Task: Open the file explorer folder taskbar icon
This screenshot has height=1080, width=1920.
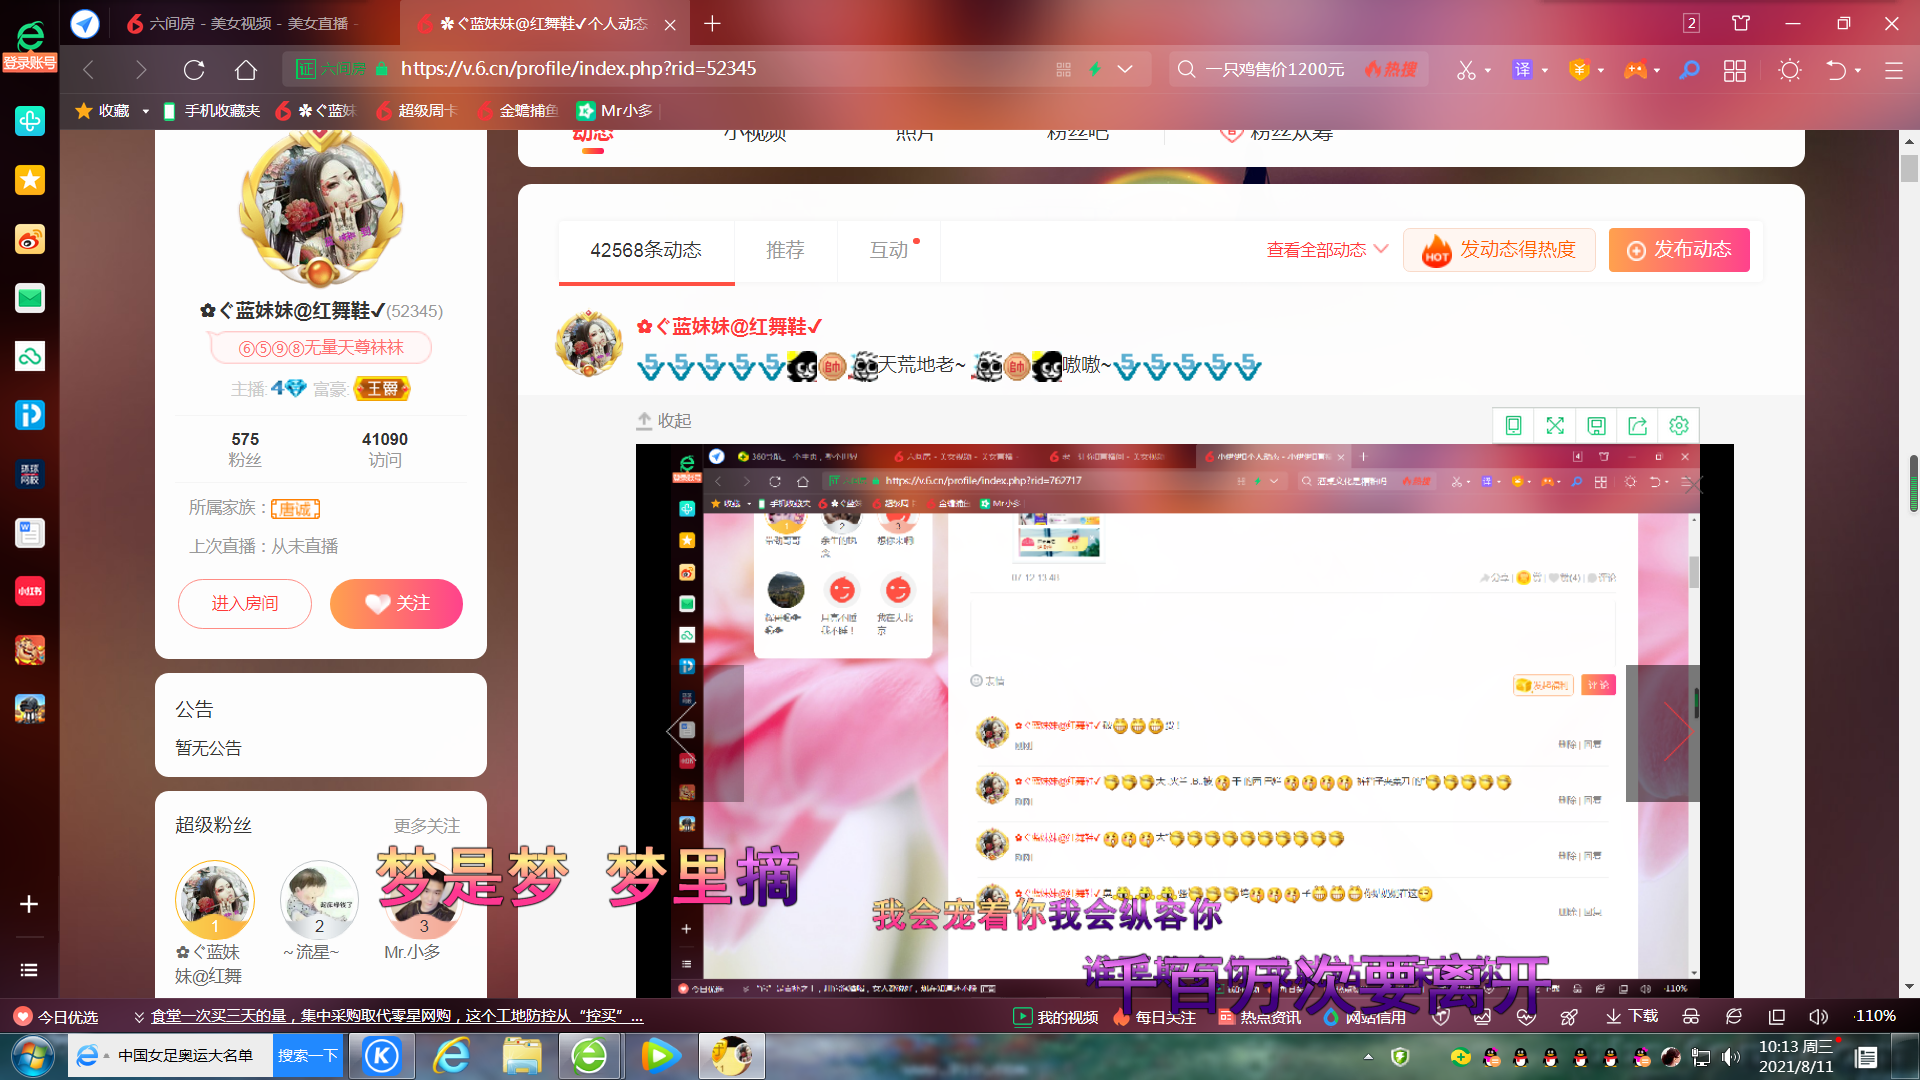Action: point(522,1056)
